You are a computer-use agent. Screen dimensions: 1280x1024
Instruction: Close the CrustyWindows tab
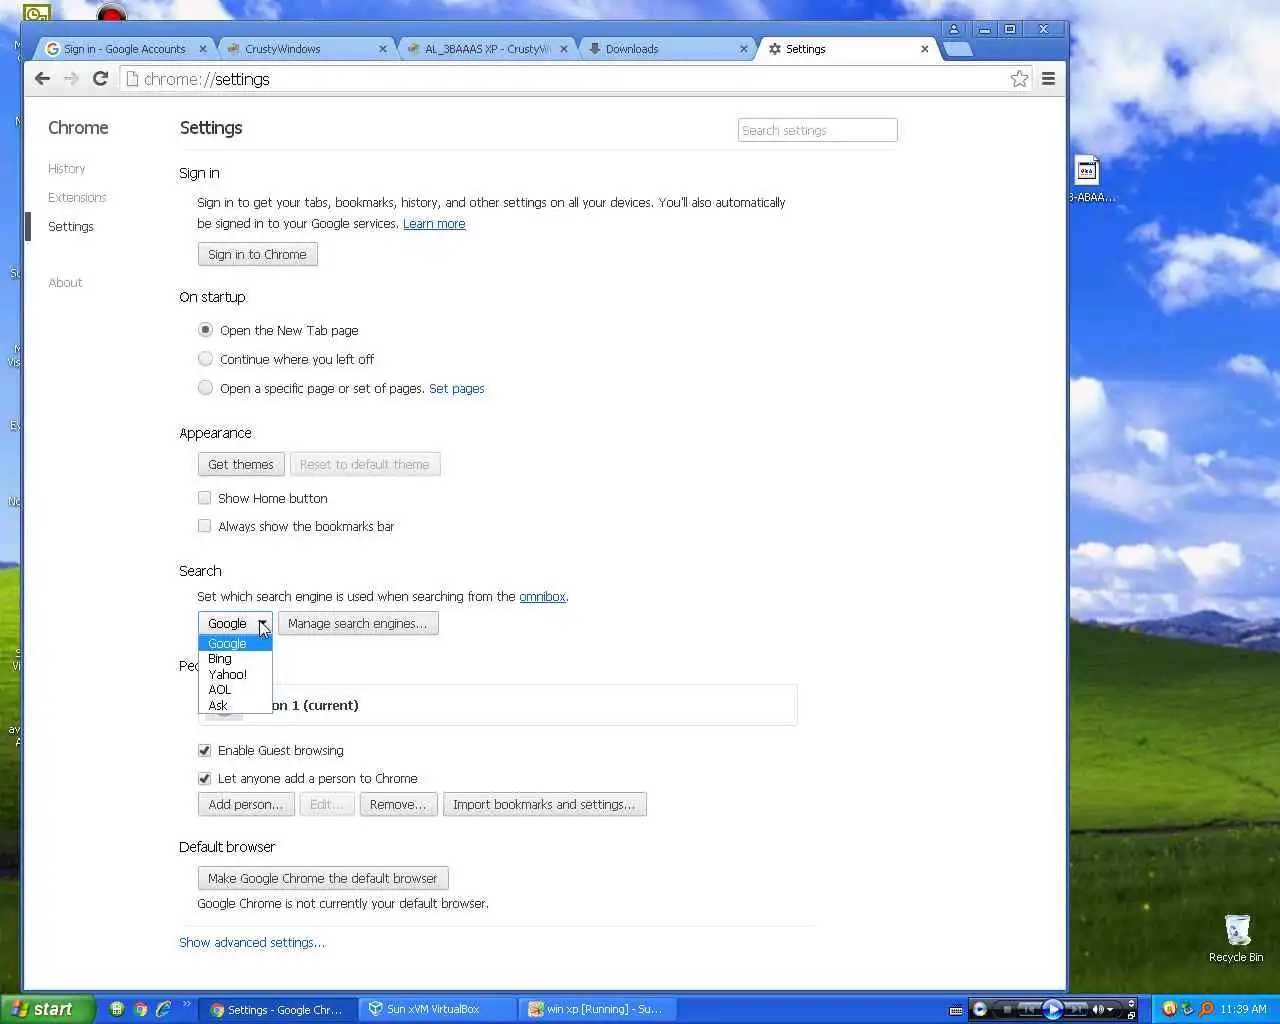(382, 48)
